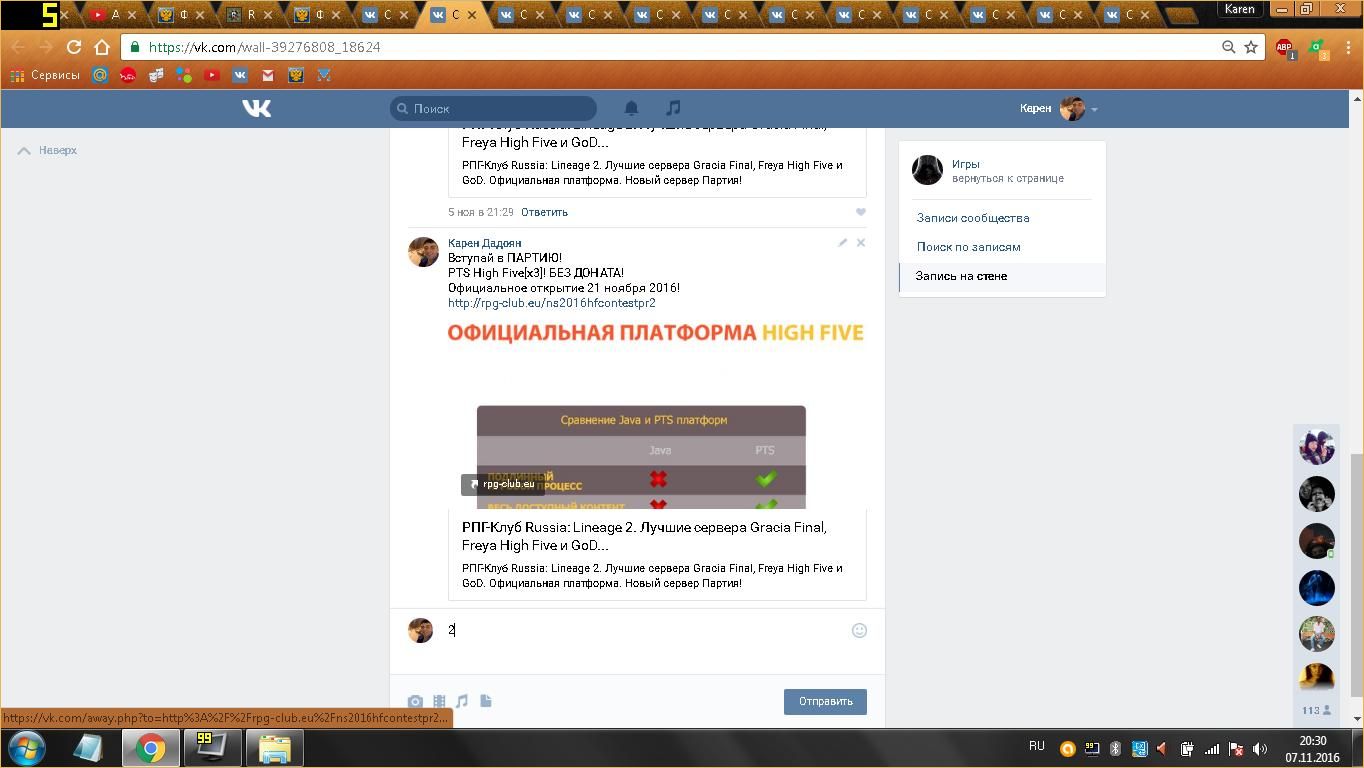Switch the RU keyboard language indicator
The height and width of the screenshot is (768, 1364).
pos(1037,746)
